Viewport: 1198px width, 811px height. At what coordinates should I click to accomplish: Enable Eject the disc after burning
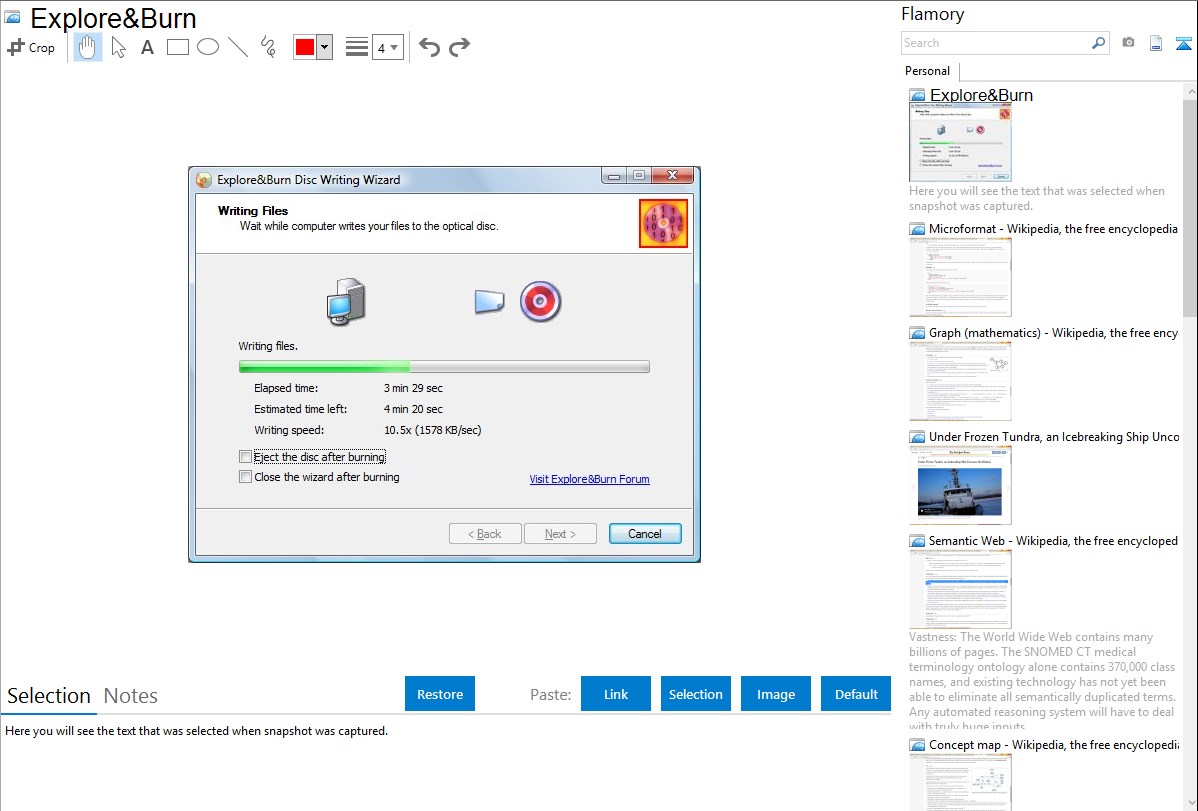pos(246,457)
